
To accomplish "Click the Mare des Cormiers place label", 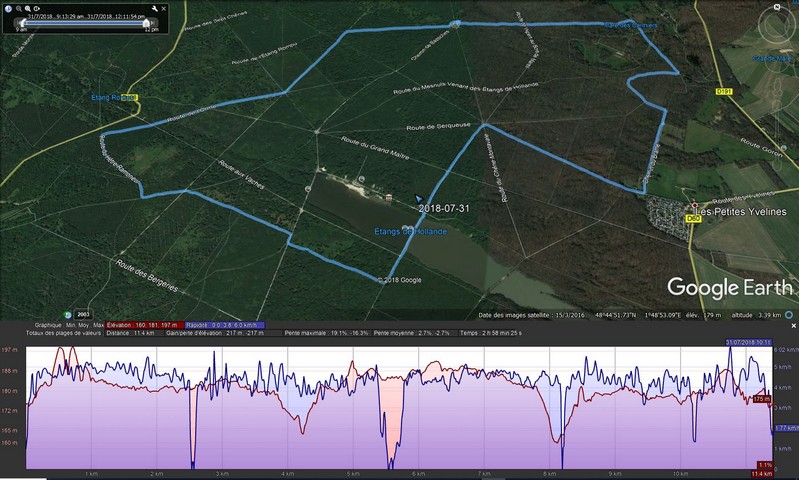I will coord(631,25).
